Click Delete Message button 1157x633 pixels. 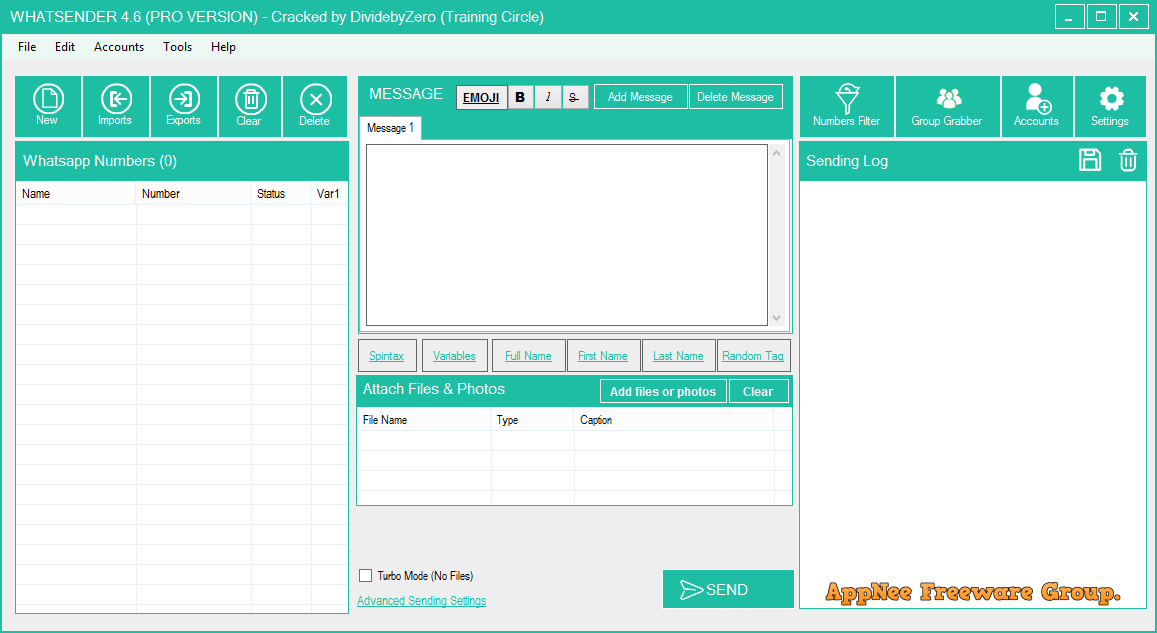click(736, 97)
